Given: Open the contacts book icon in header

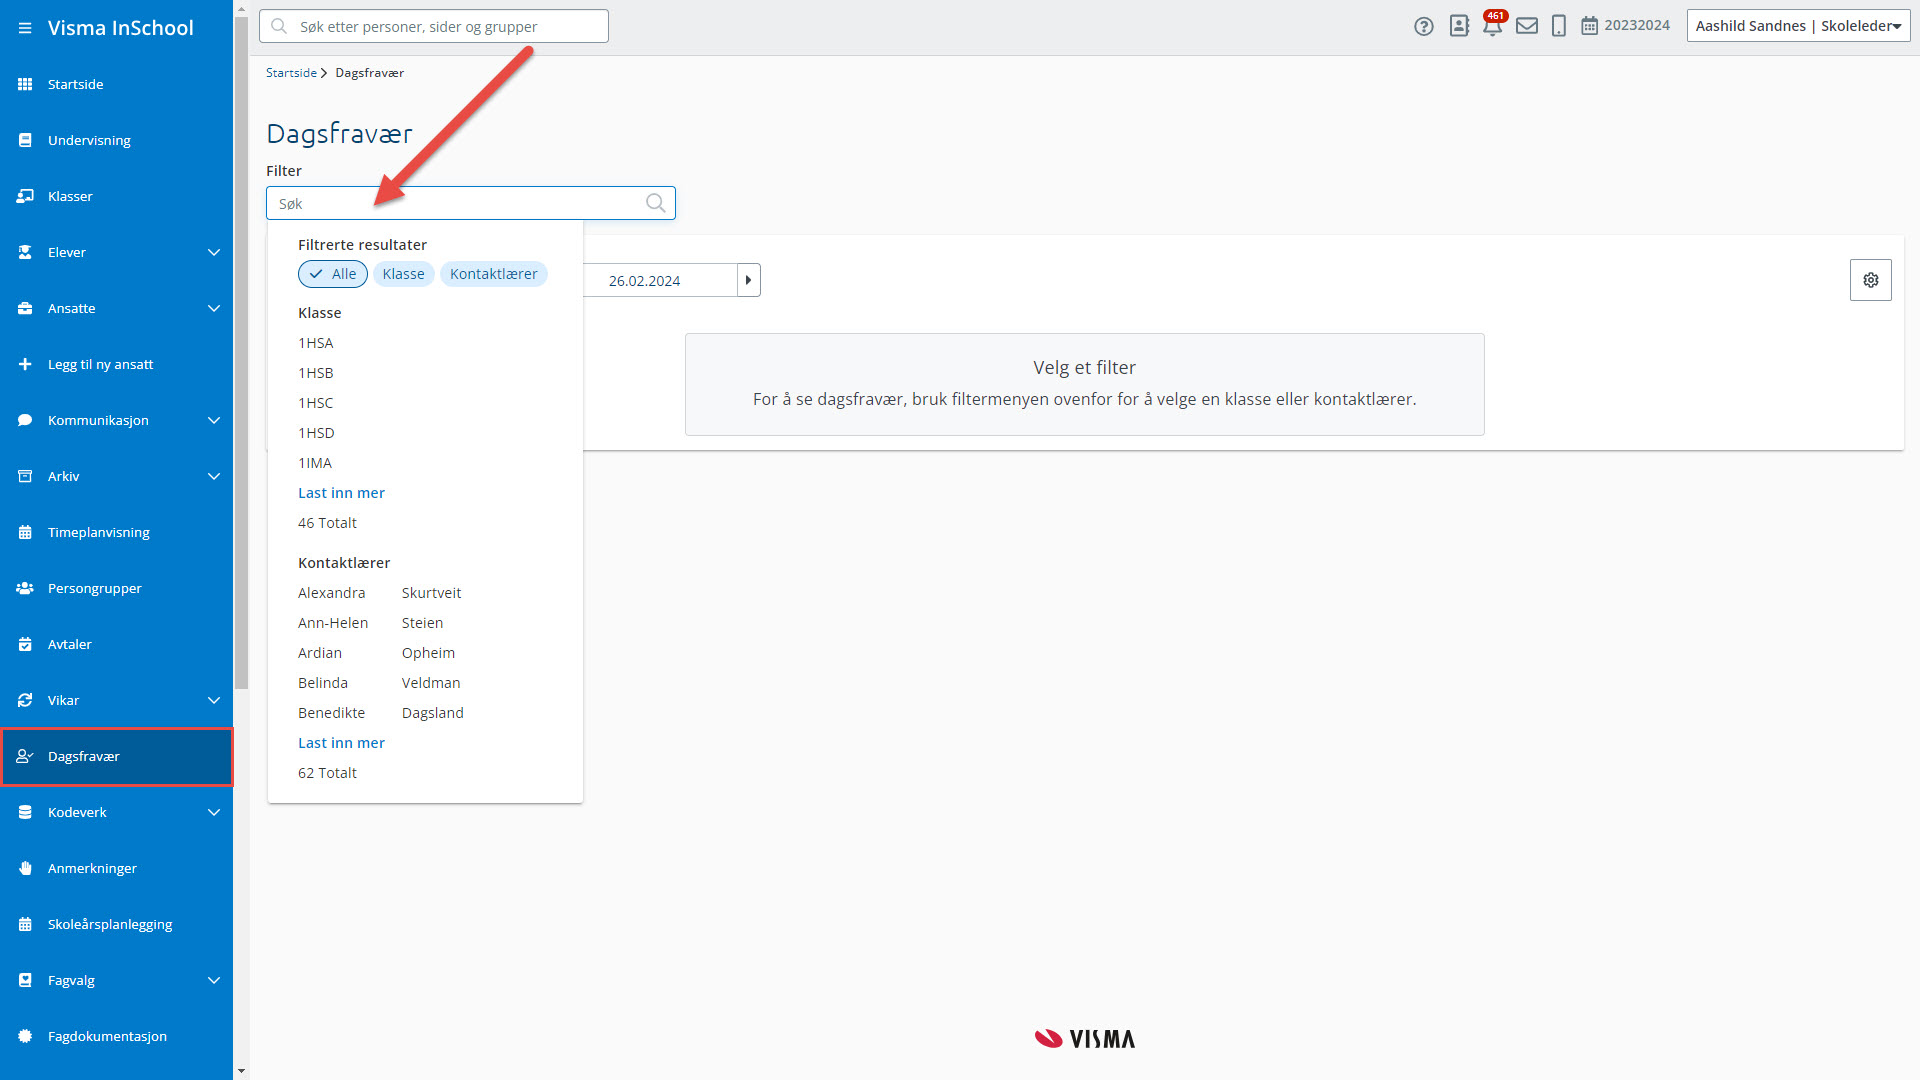Looking at the screenshot, I should (1459, 26).
